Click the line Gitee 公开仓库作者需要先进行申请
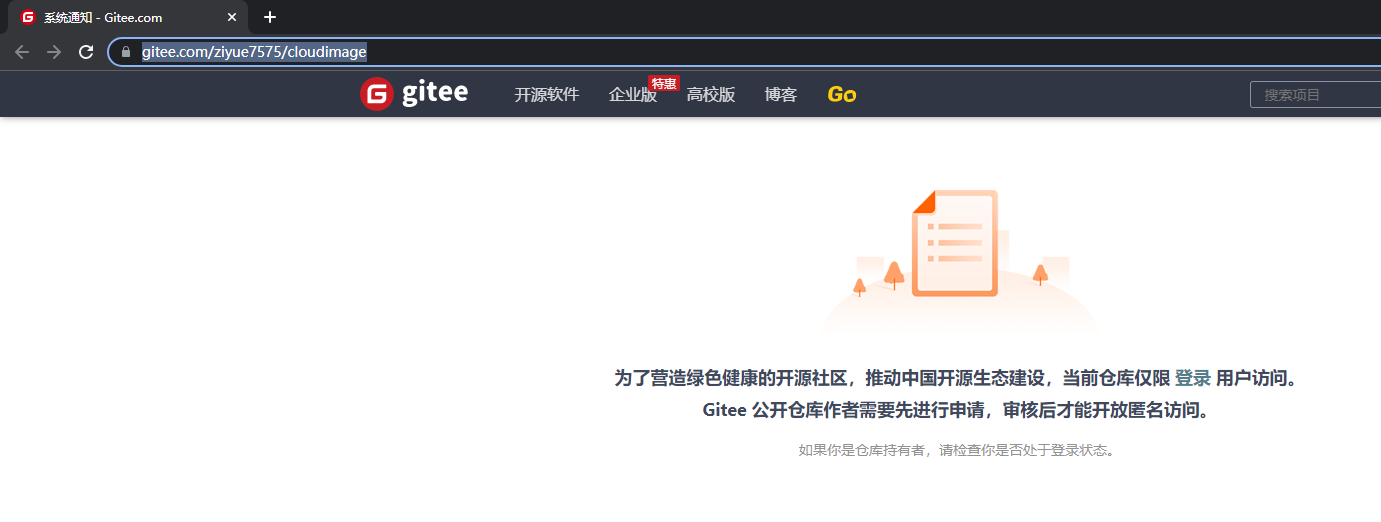The width and height of the screenshot is (1381, 522). [x=956, y=410]
